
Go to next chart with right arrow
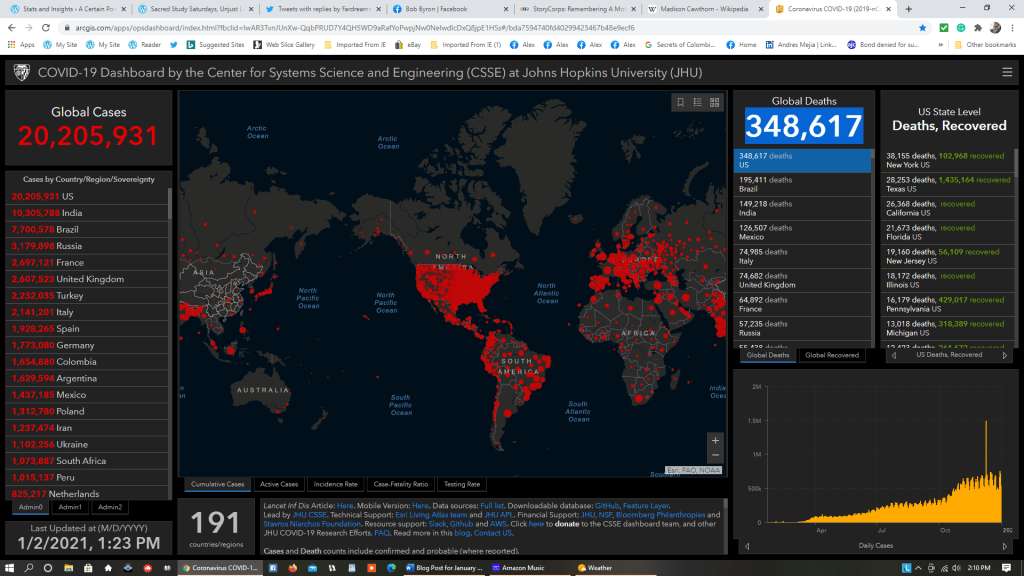click(1005, 547)
